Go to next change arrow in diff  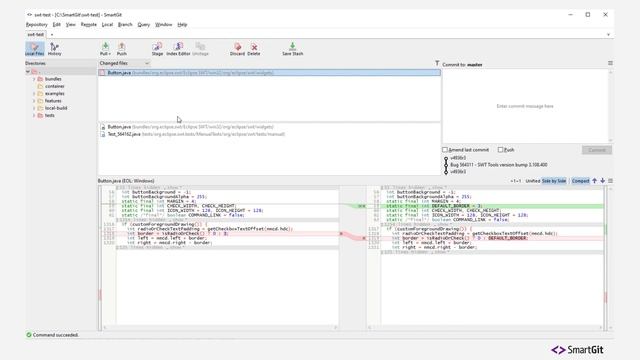click(602, 181)
